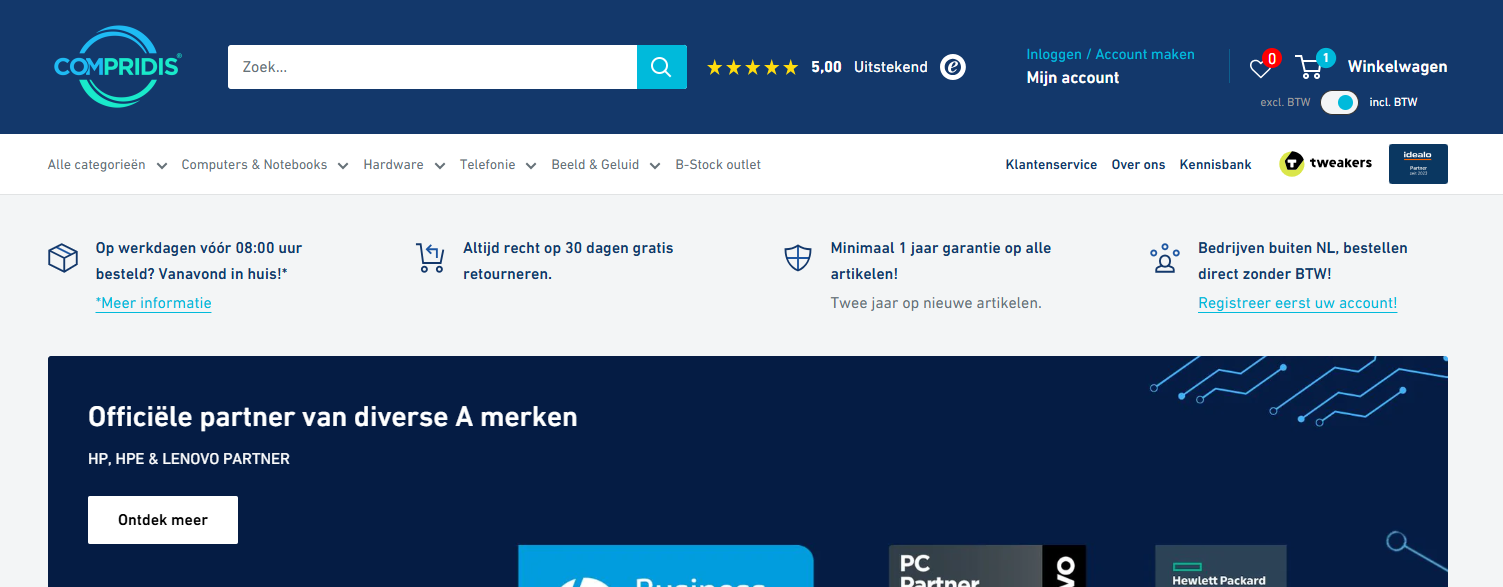This screenshot has height=587, width=1503.
Task: Click the Compridis logo
Action: coord(116,67)
